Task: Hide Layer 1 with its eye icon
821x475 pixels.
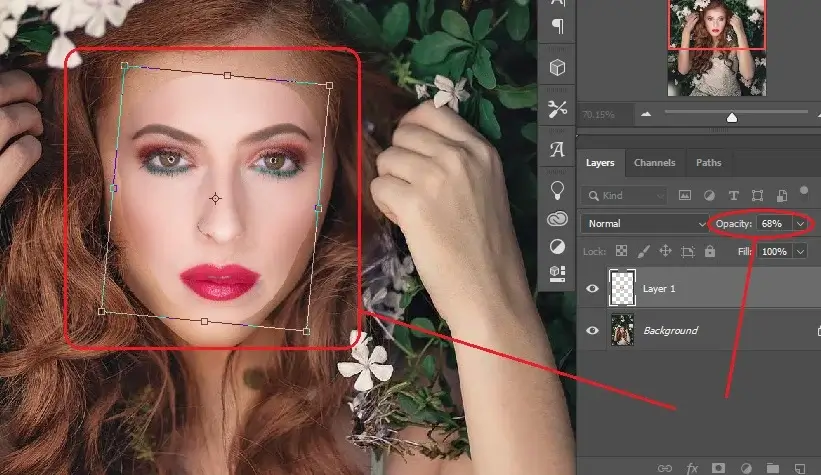Action: (592, 288)
